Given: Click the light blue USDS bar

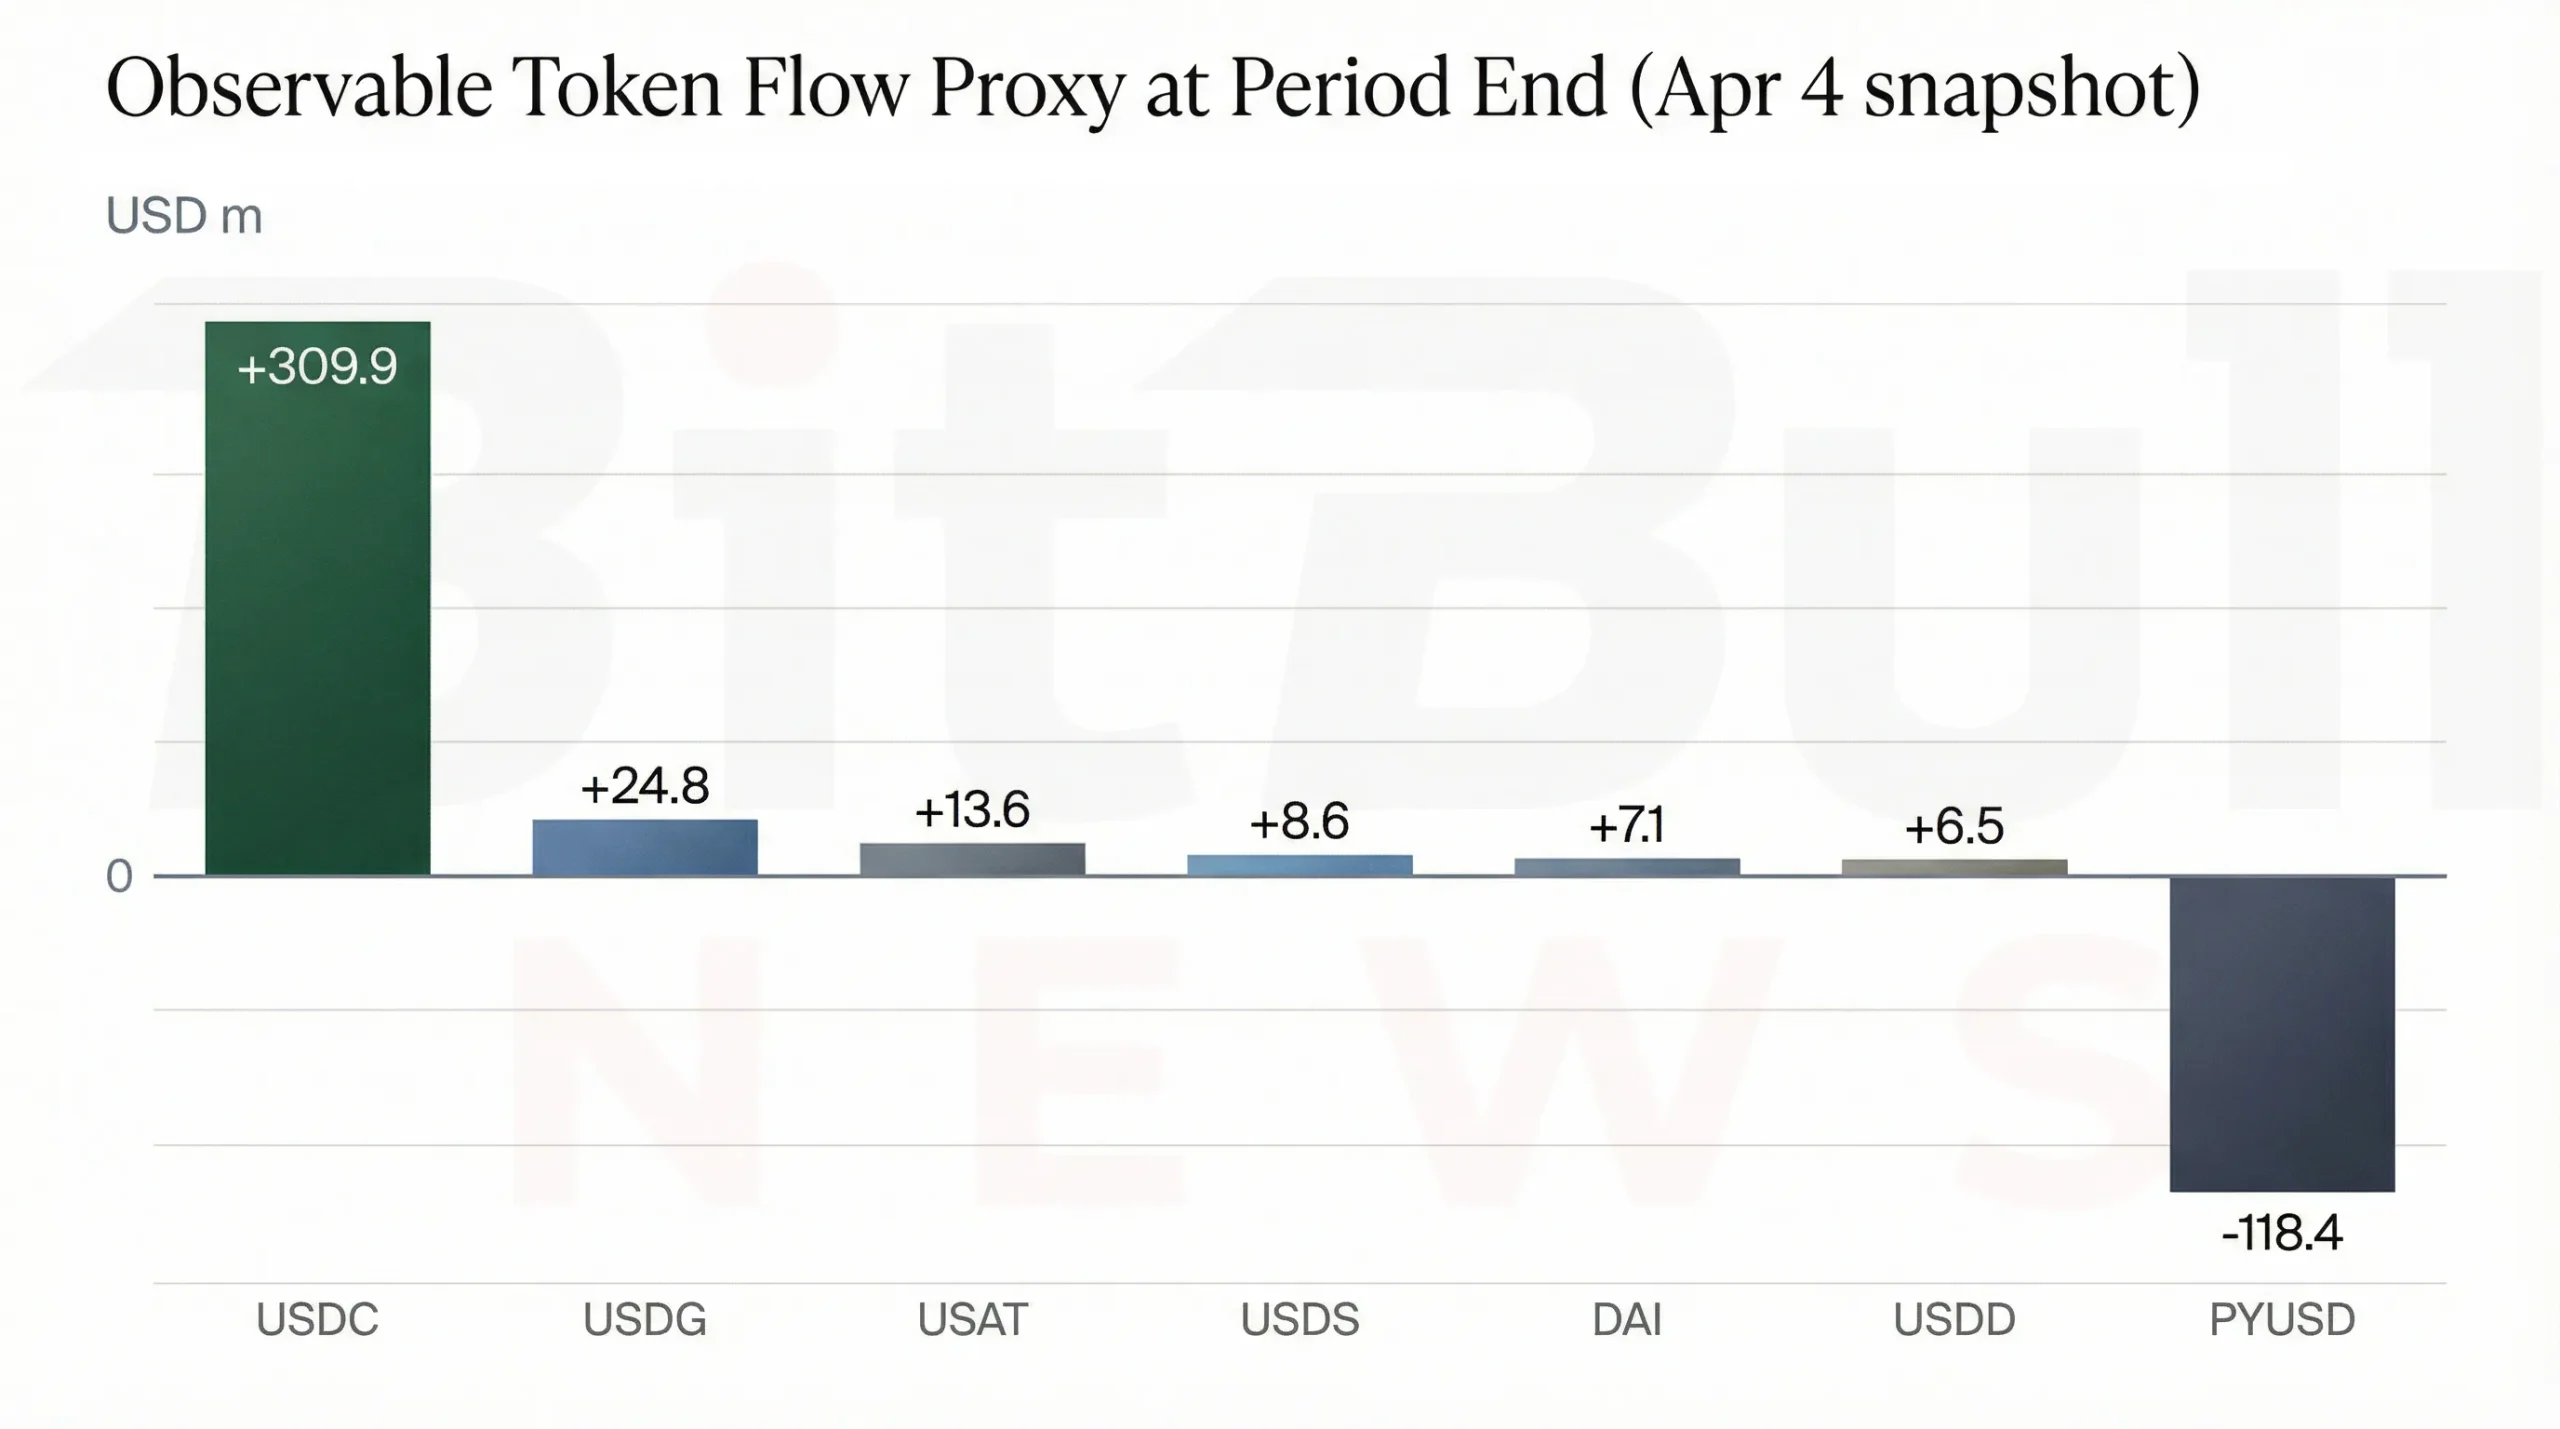Looking at the screenshot, I should point(1299,865).
